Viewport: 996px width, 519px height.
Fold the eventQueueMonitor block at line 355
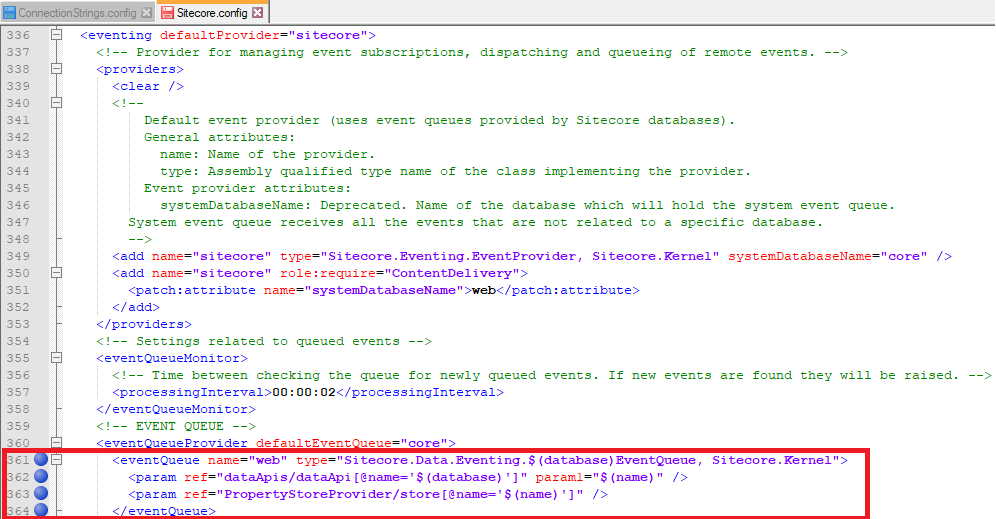tap(57, 358)
